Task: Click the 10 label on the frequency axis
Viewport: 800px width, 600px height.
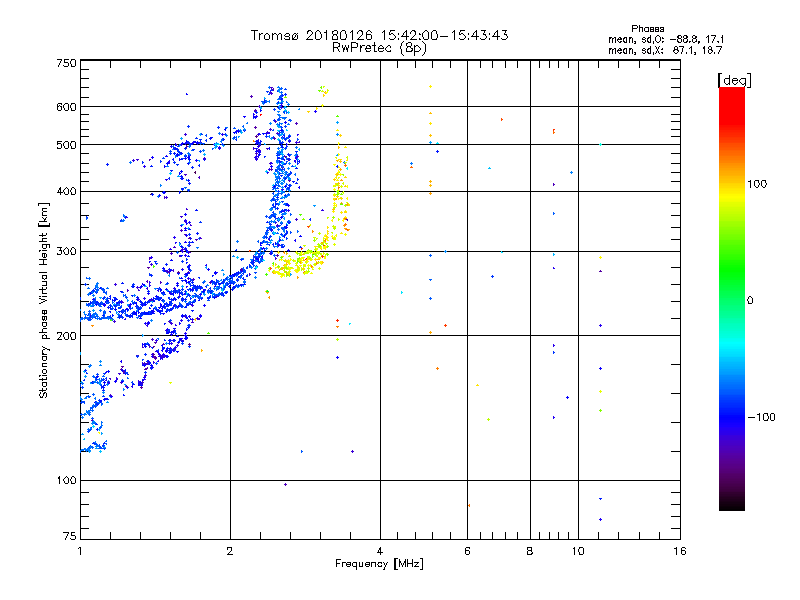Action: click(x=578, y=551)
